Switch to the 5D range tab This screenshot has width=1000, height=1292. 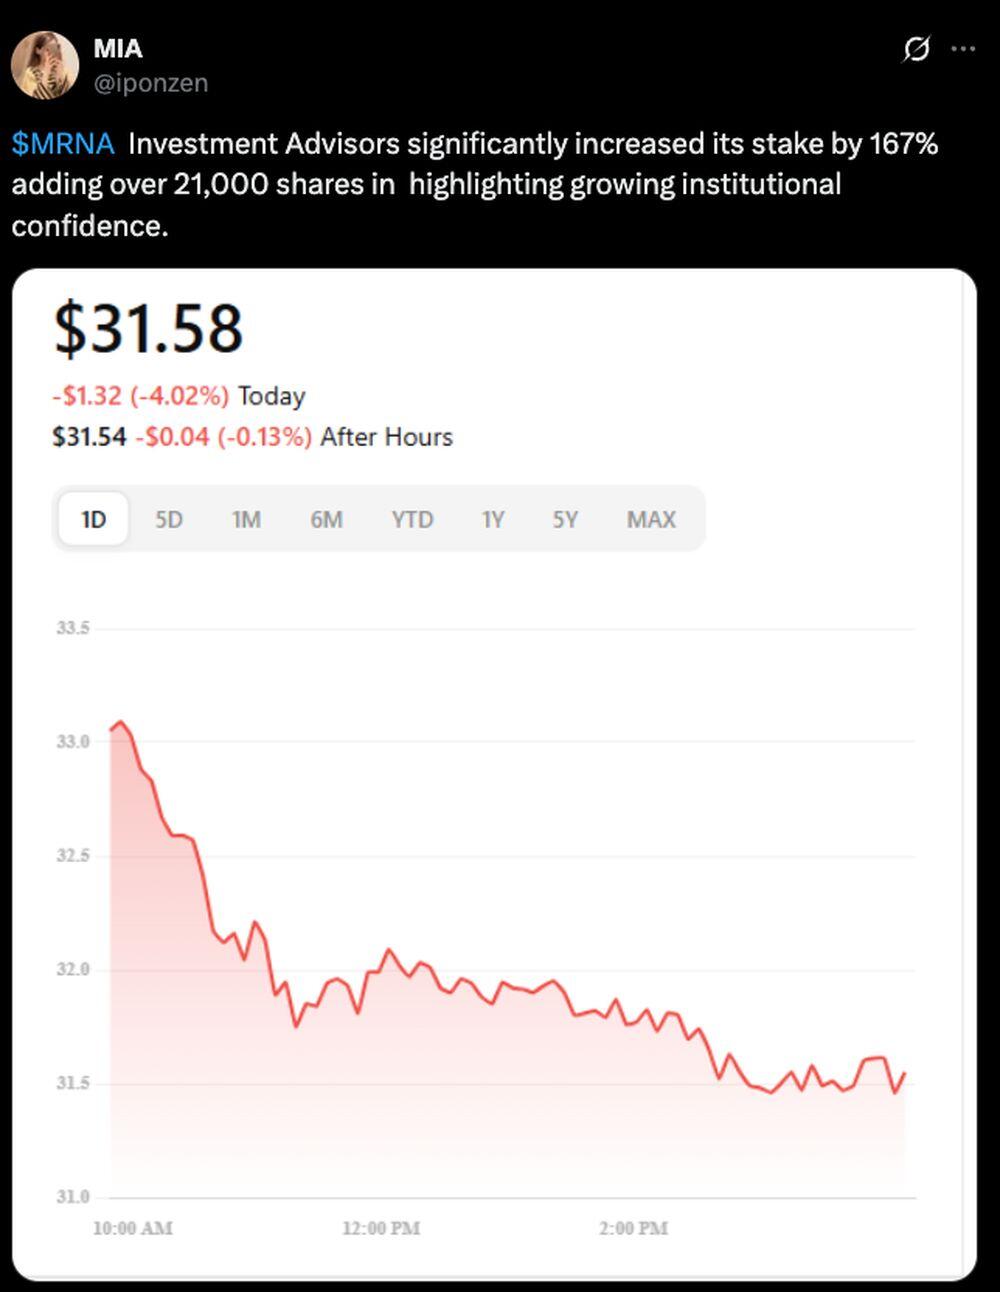pos(169,519)
